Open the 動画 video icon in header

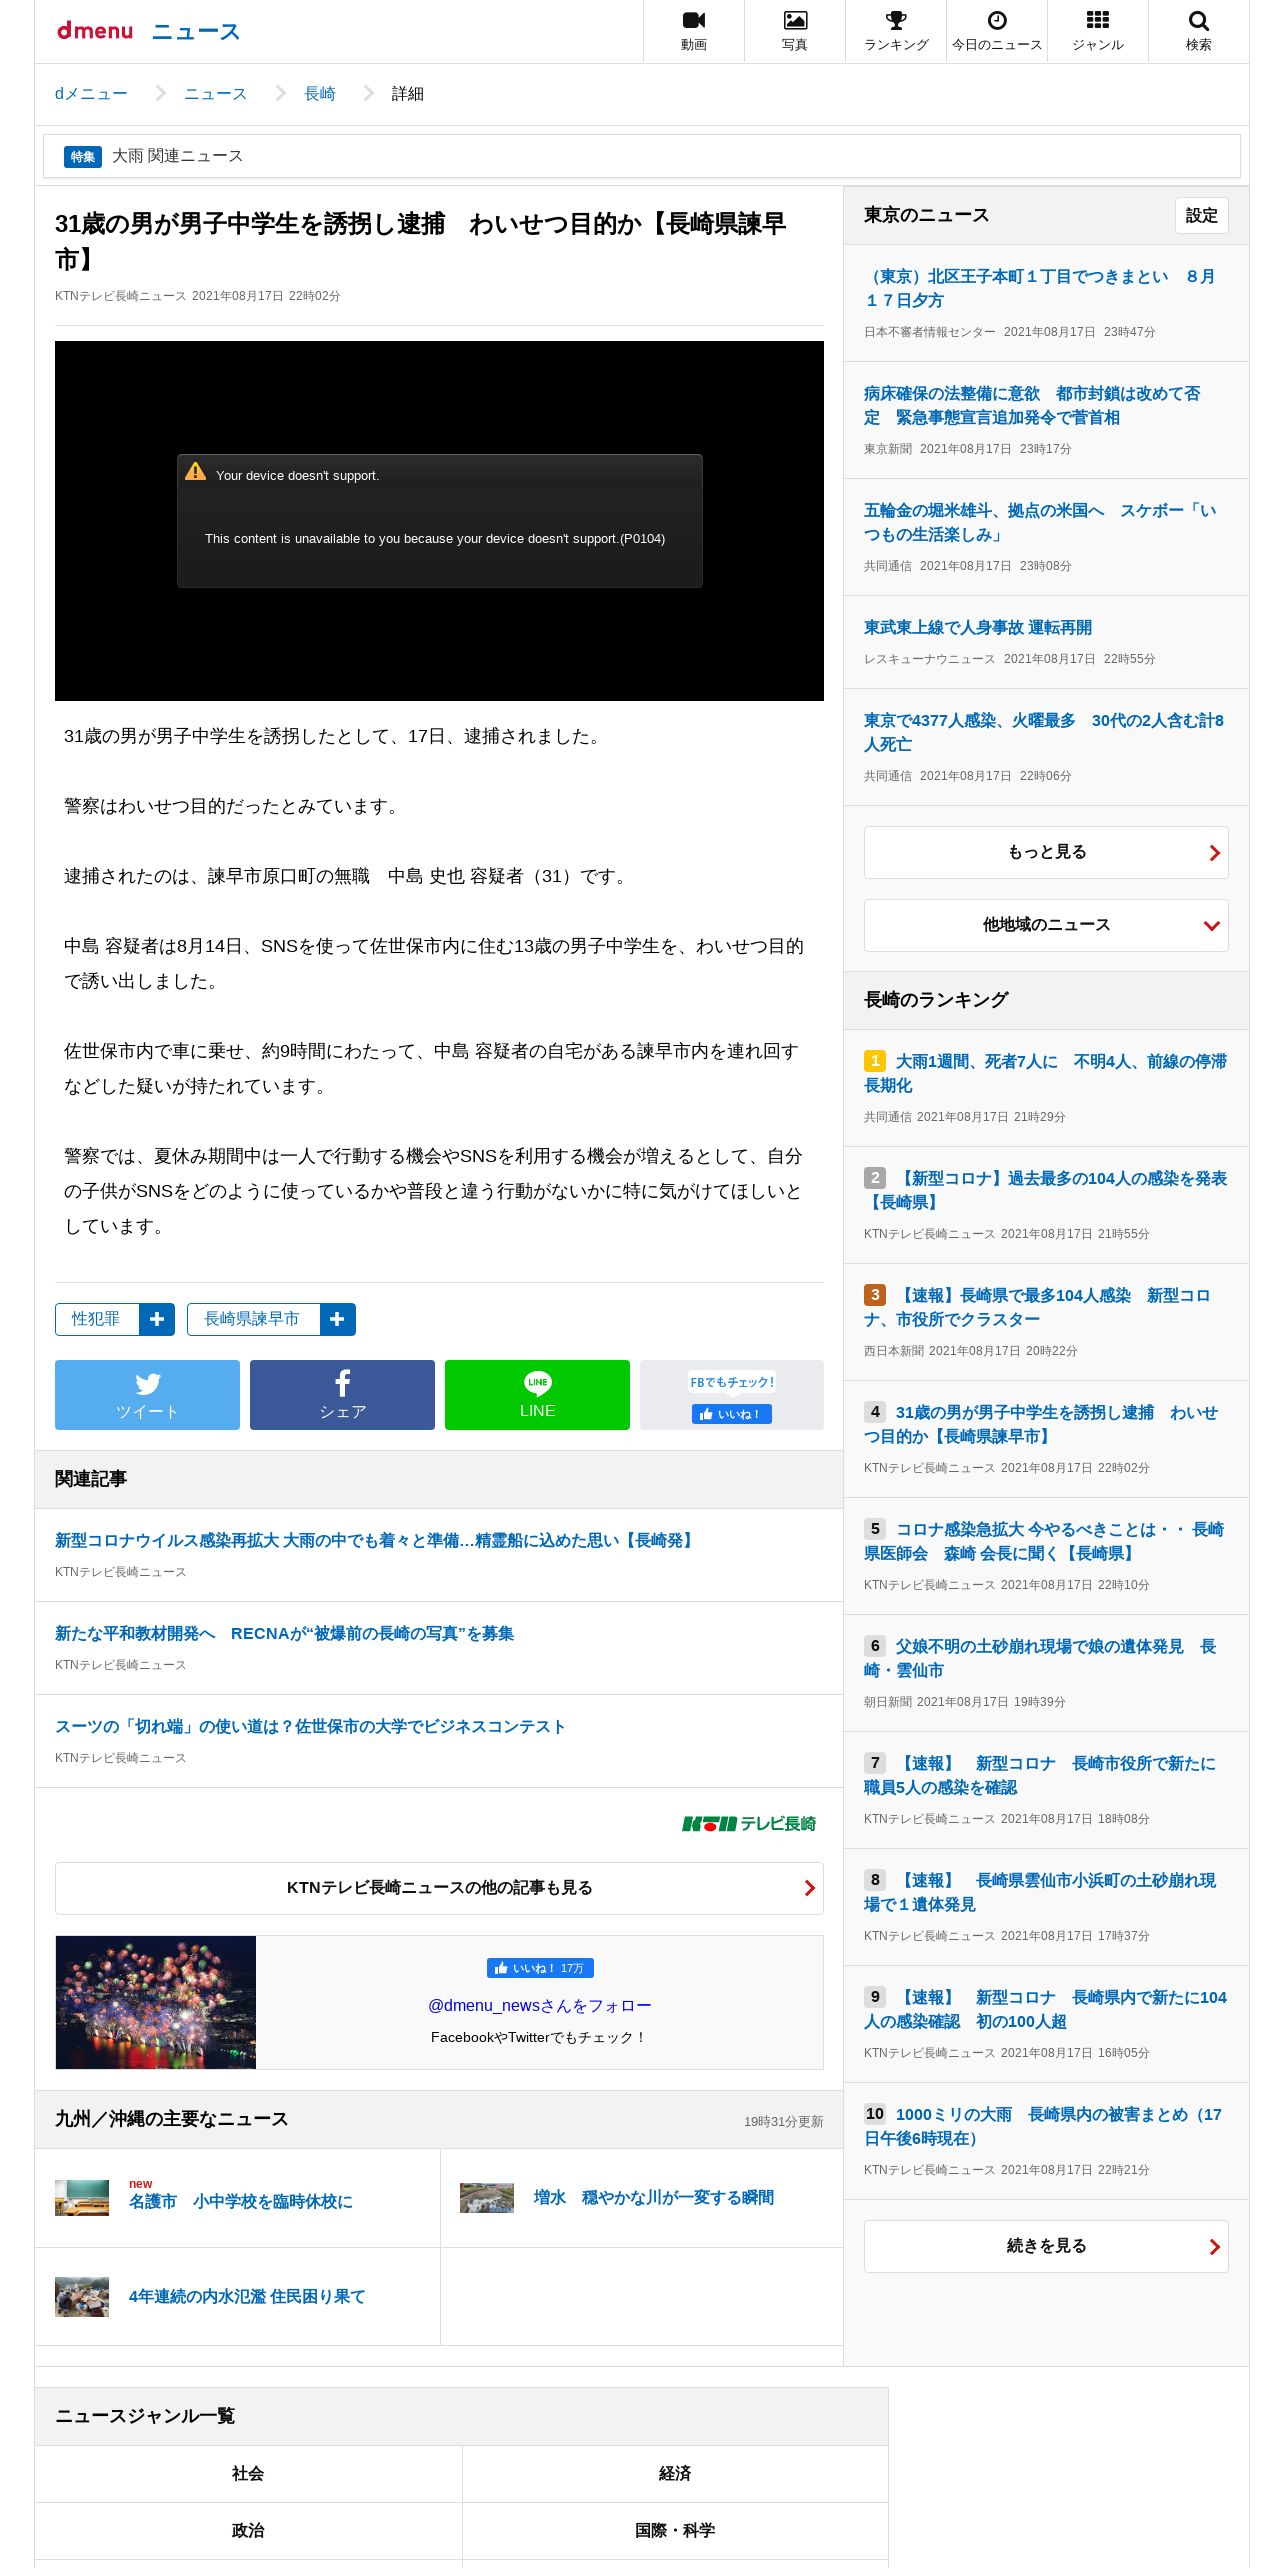point(694,31)
